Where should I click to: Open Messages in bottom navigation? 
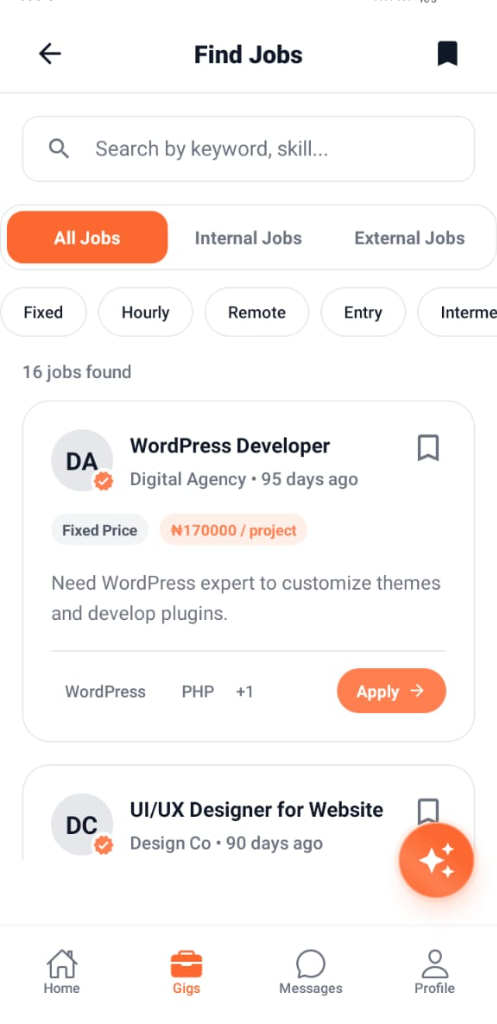coord(311,972)
